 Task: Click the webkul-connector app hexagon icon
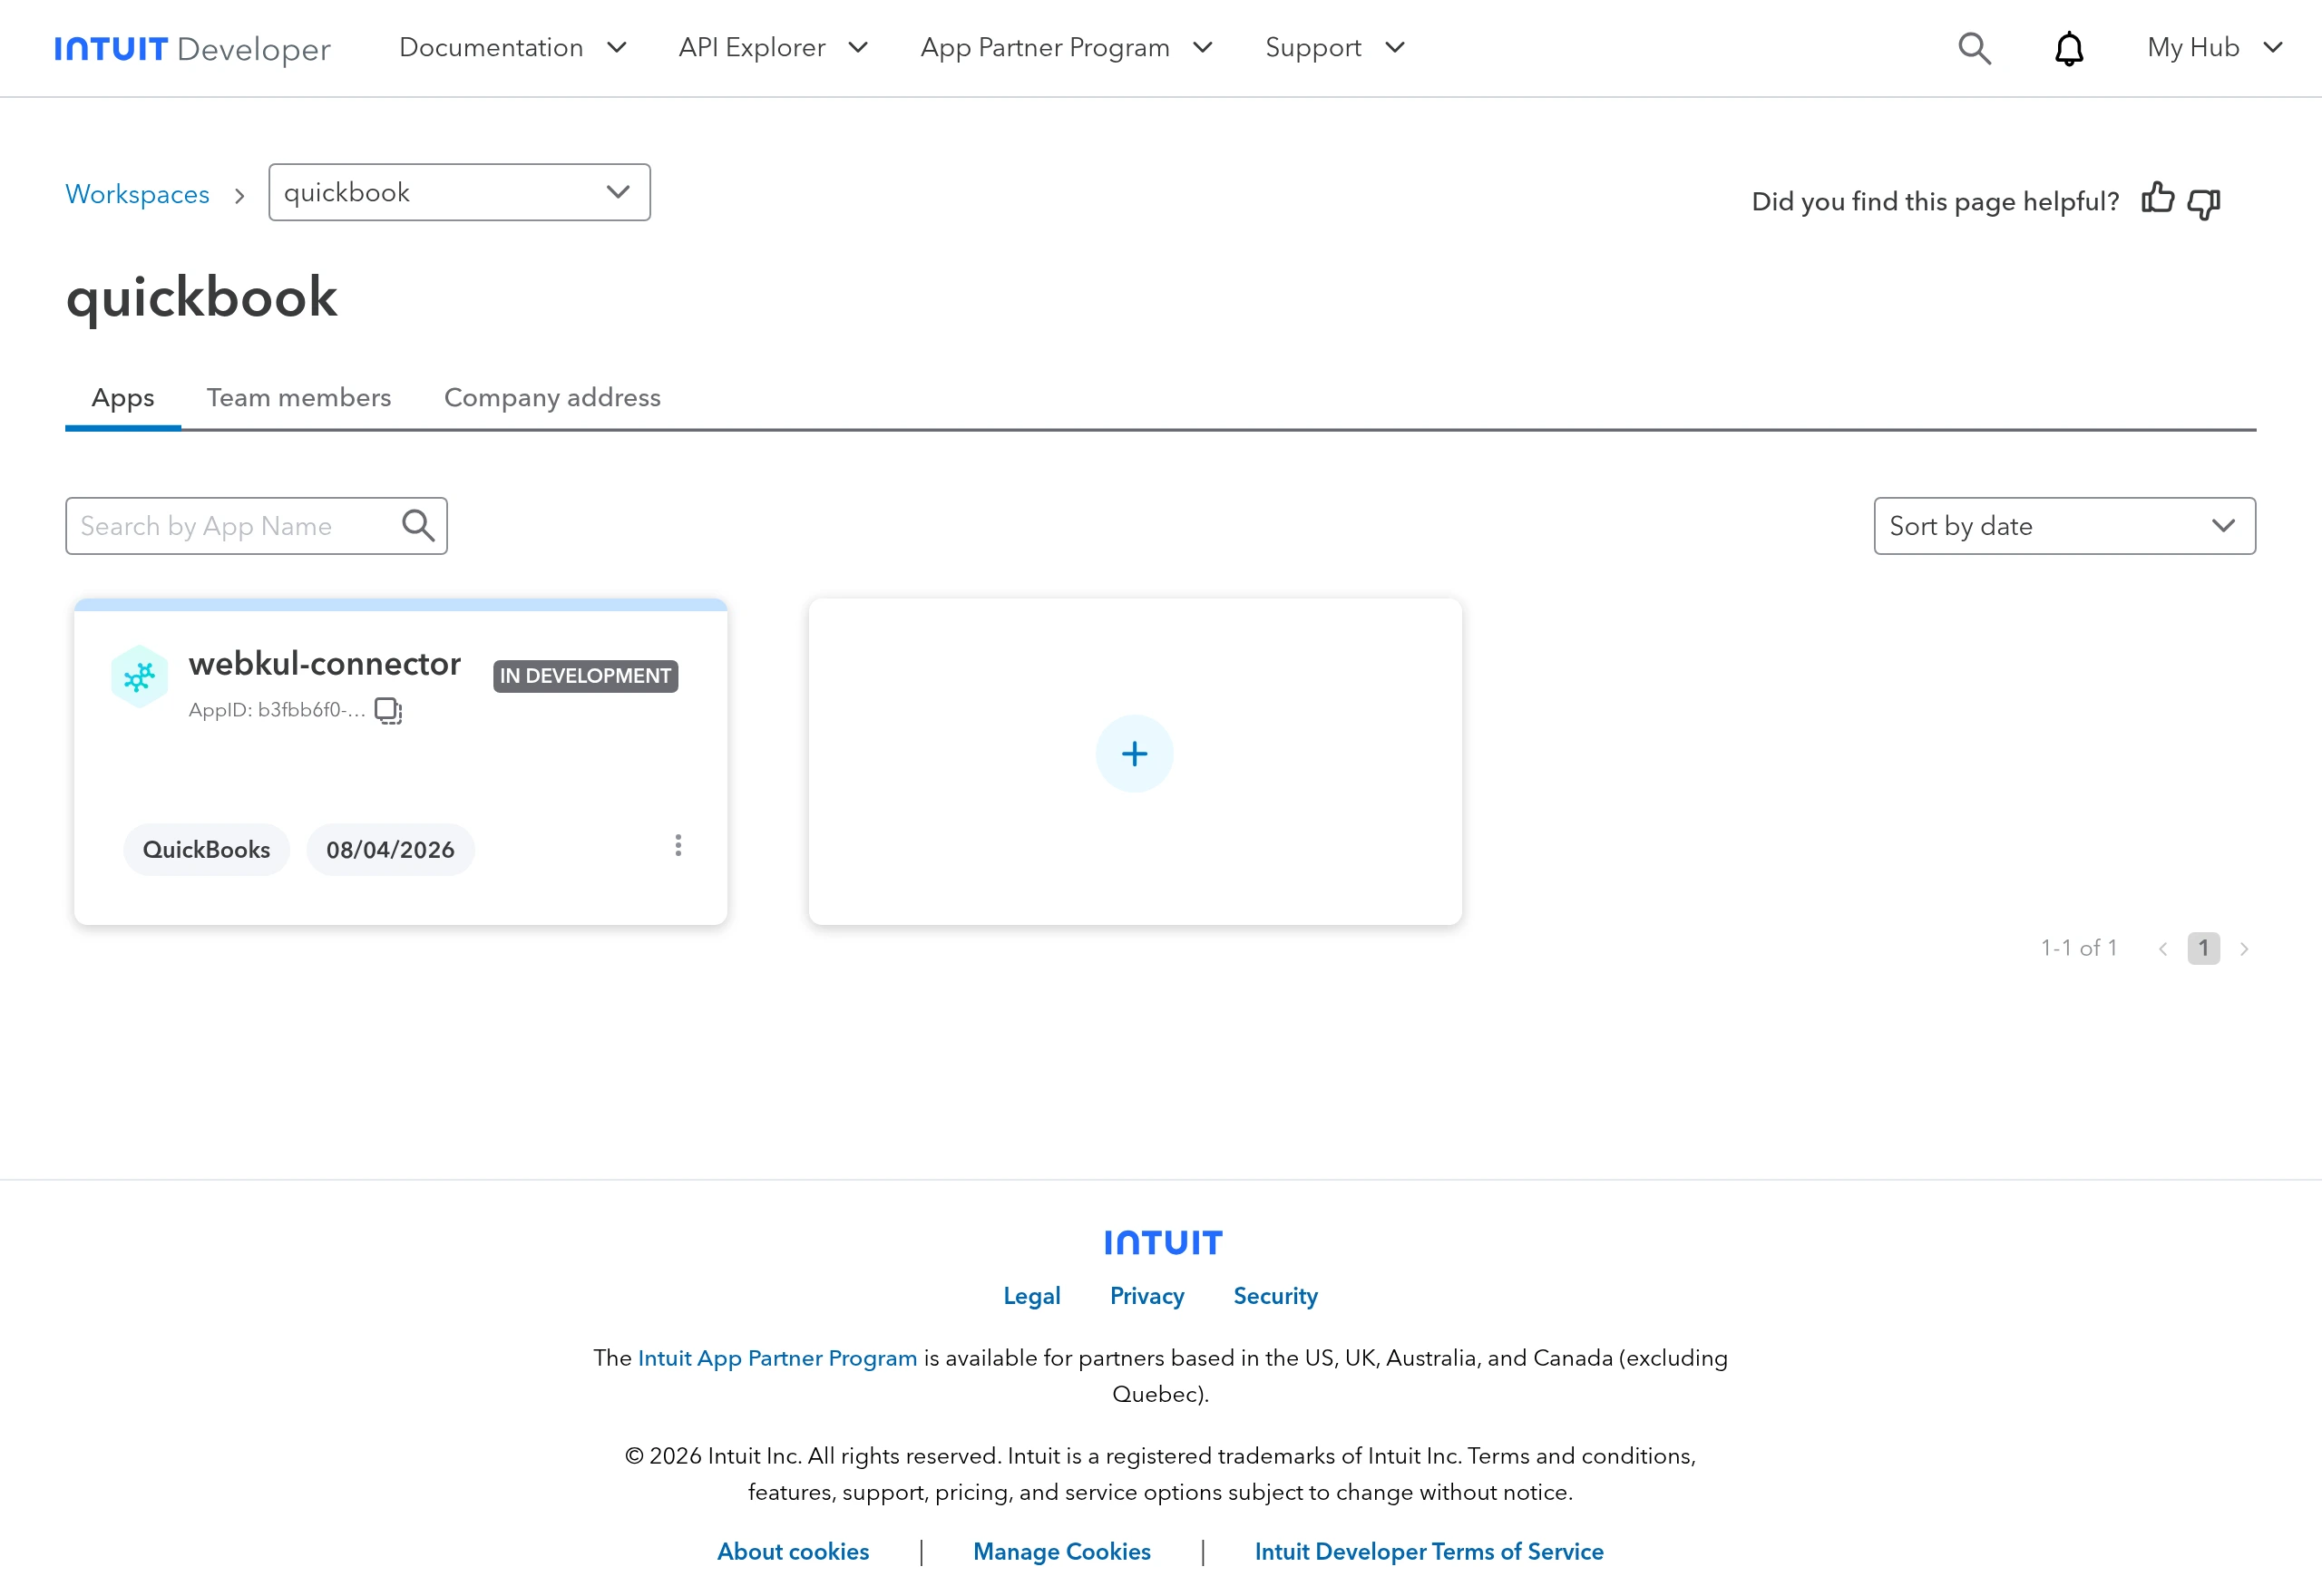tap(139, 677)
